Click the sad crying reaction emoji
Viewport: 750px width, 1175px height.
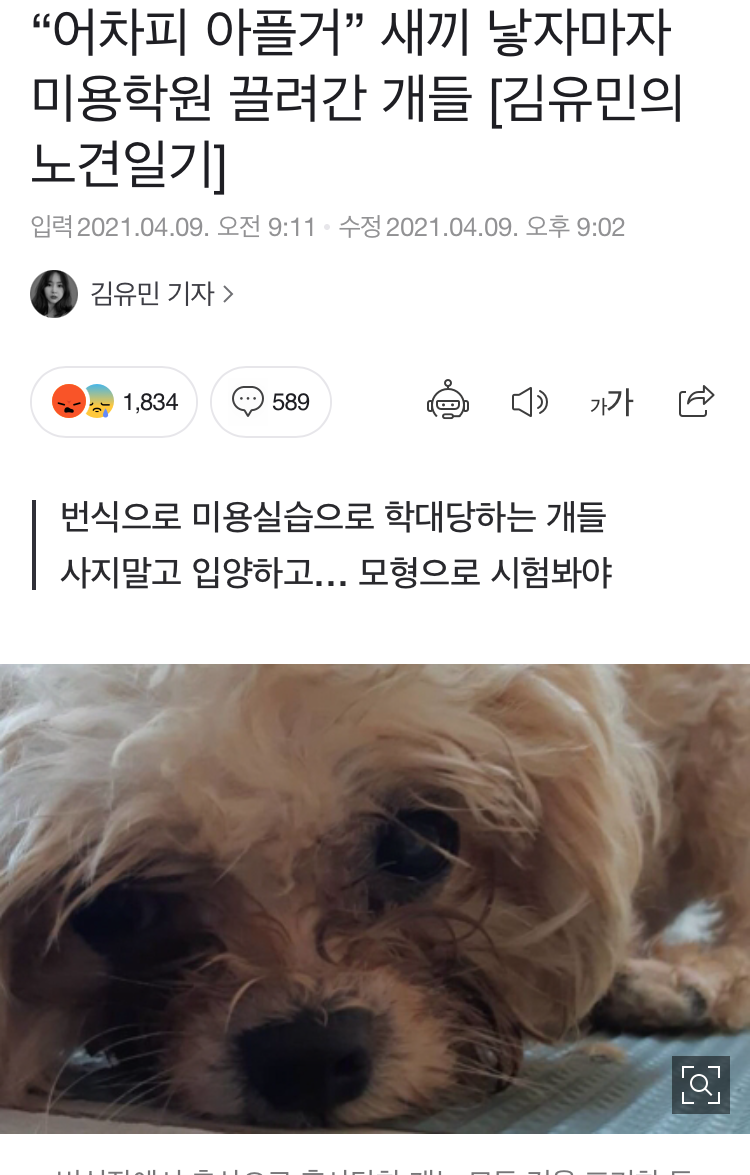(x=99, y=401)
